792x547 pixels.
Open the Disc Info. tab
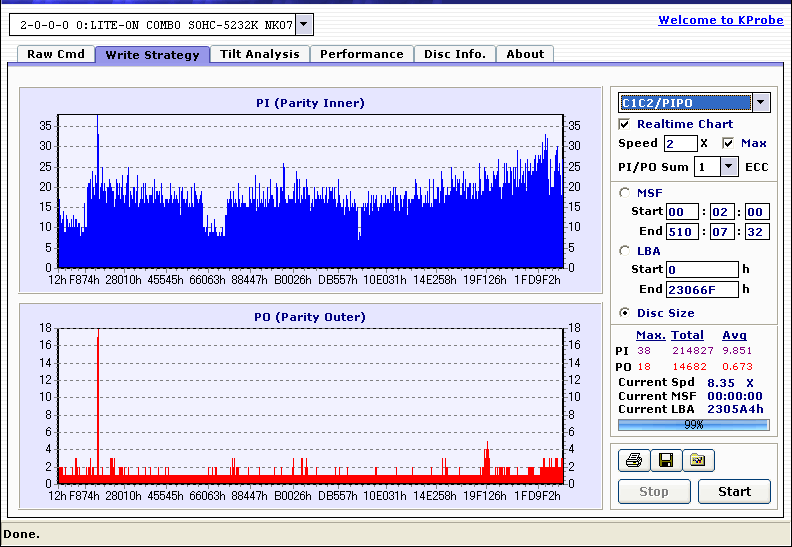[x=454, y=54]
